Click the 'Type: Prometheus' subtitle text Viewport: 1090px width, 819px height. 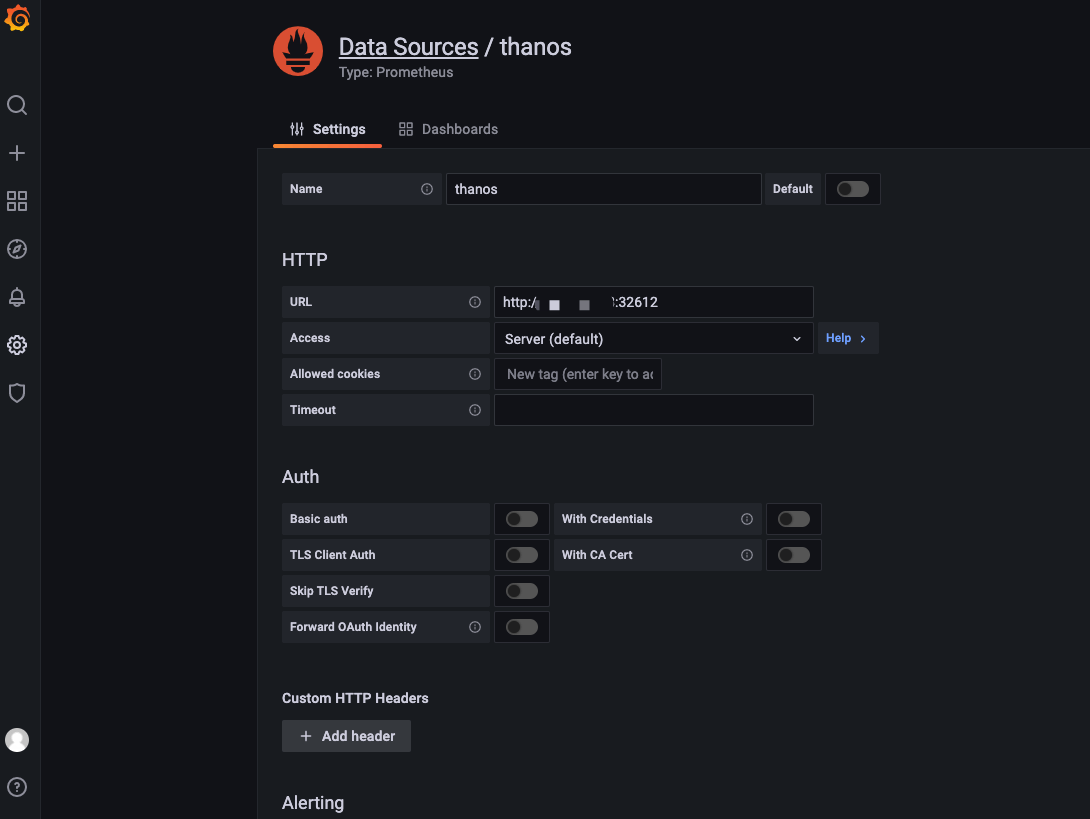coord(396,72)
